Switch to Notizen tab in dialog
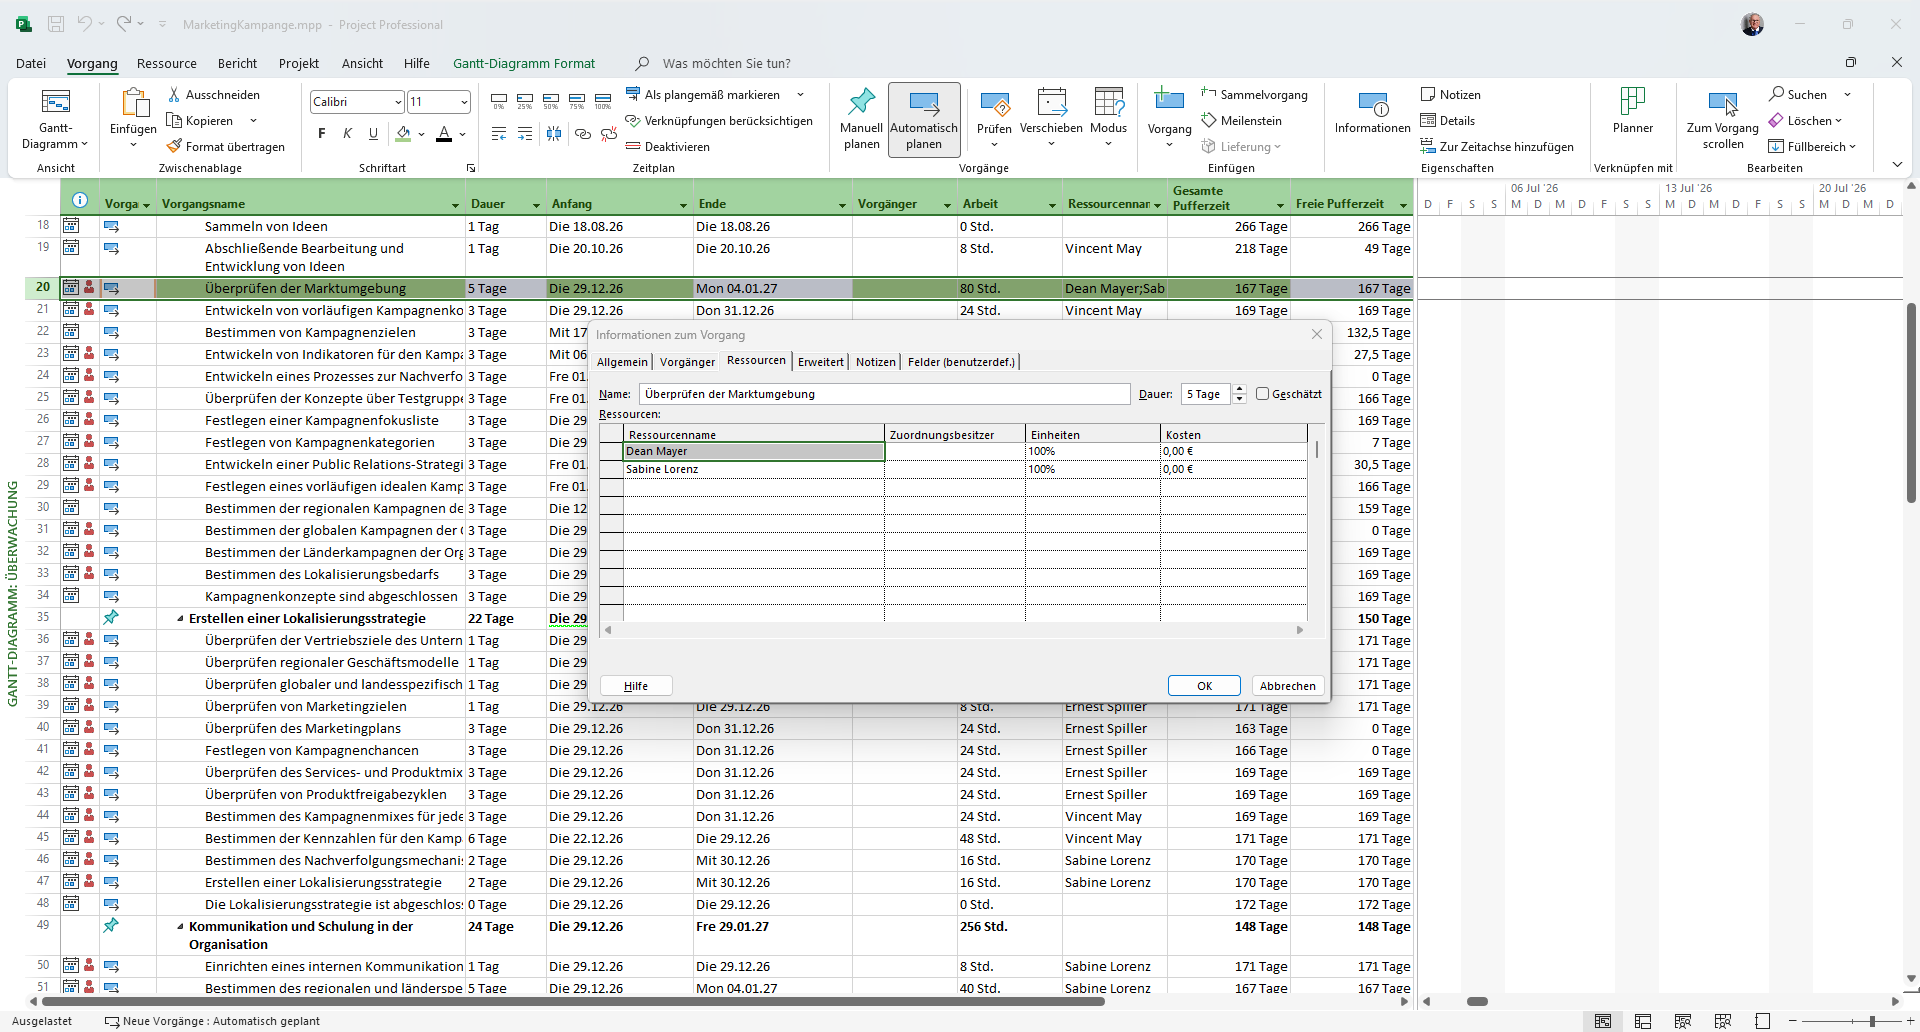Viewport: 1920px width, 1032px height. [x=875, y=362]
